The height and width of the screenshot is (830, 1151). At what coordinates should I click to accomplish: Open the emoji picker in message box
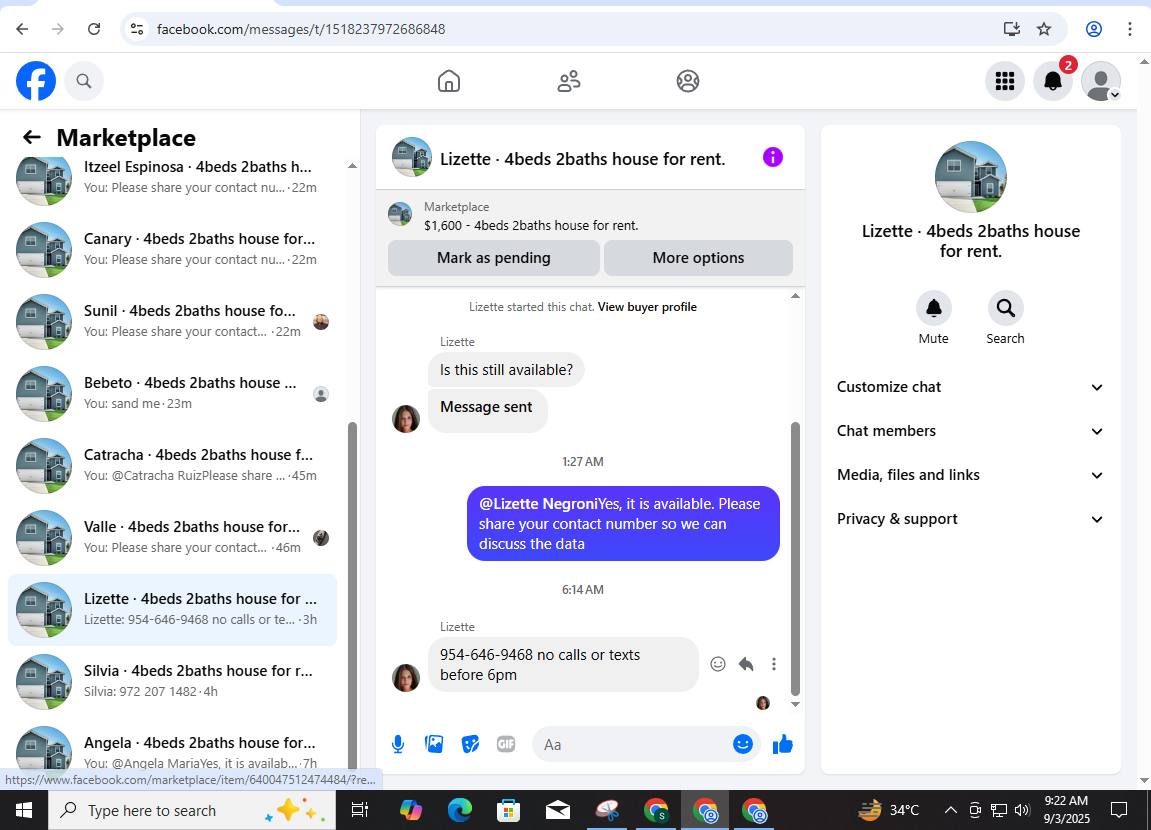743,744
